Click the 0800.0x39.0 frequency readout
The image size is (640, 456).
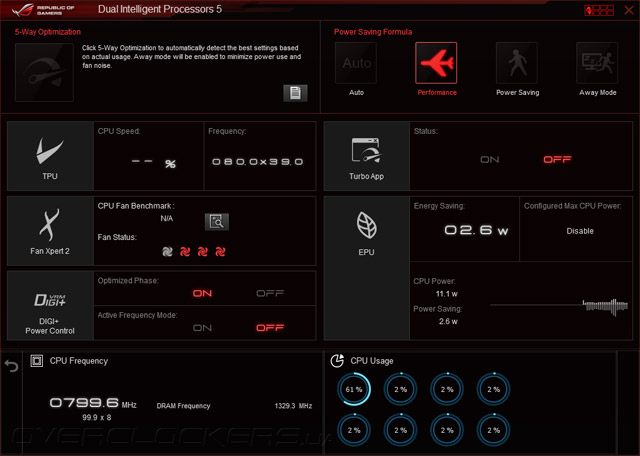coord(258,162)
